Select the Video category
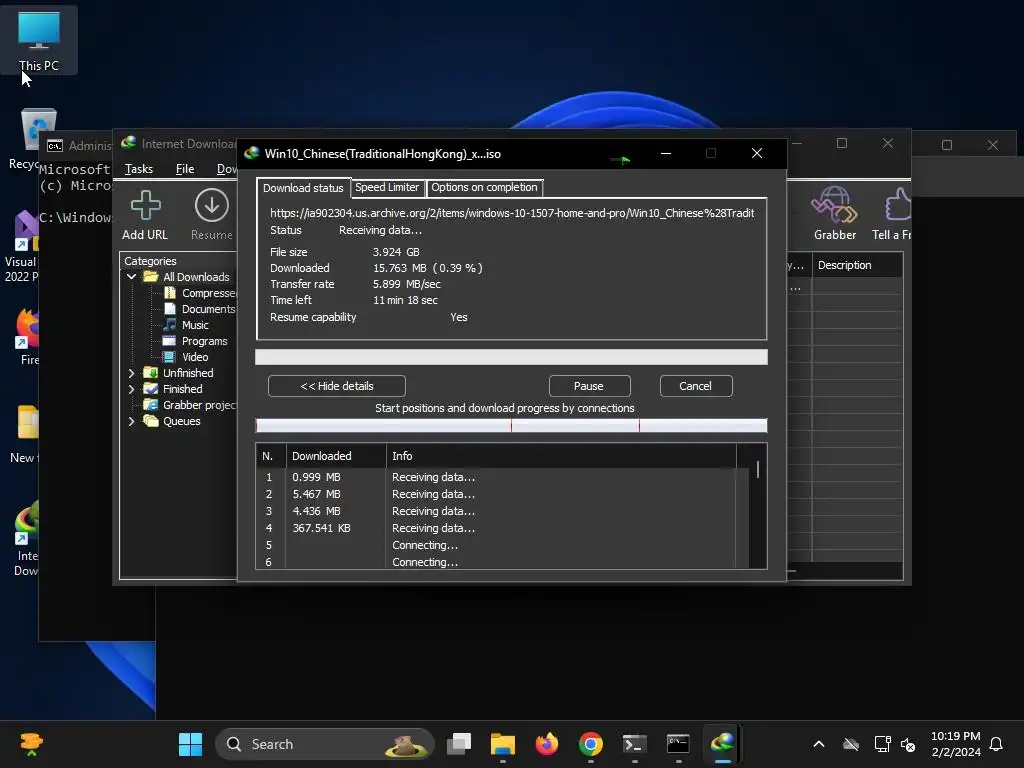 coord(186,357)
